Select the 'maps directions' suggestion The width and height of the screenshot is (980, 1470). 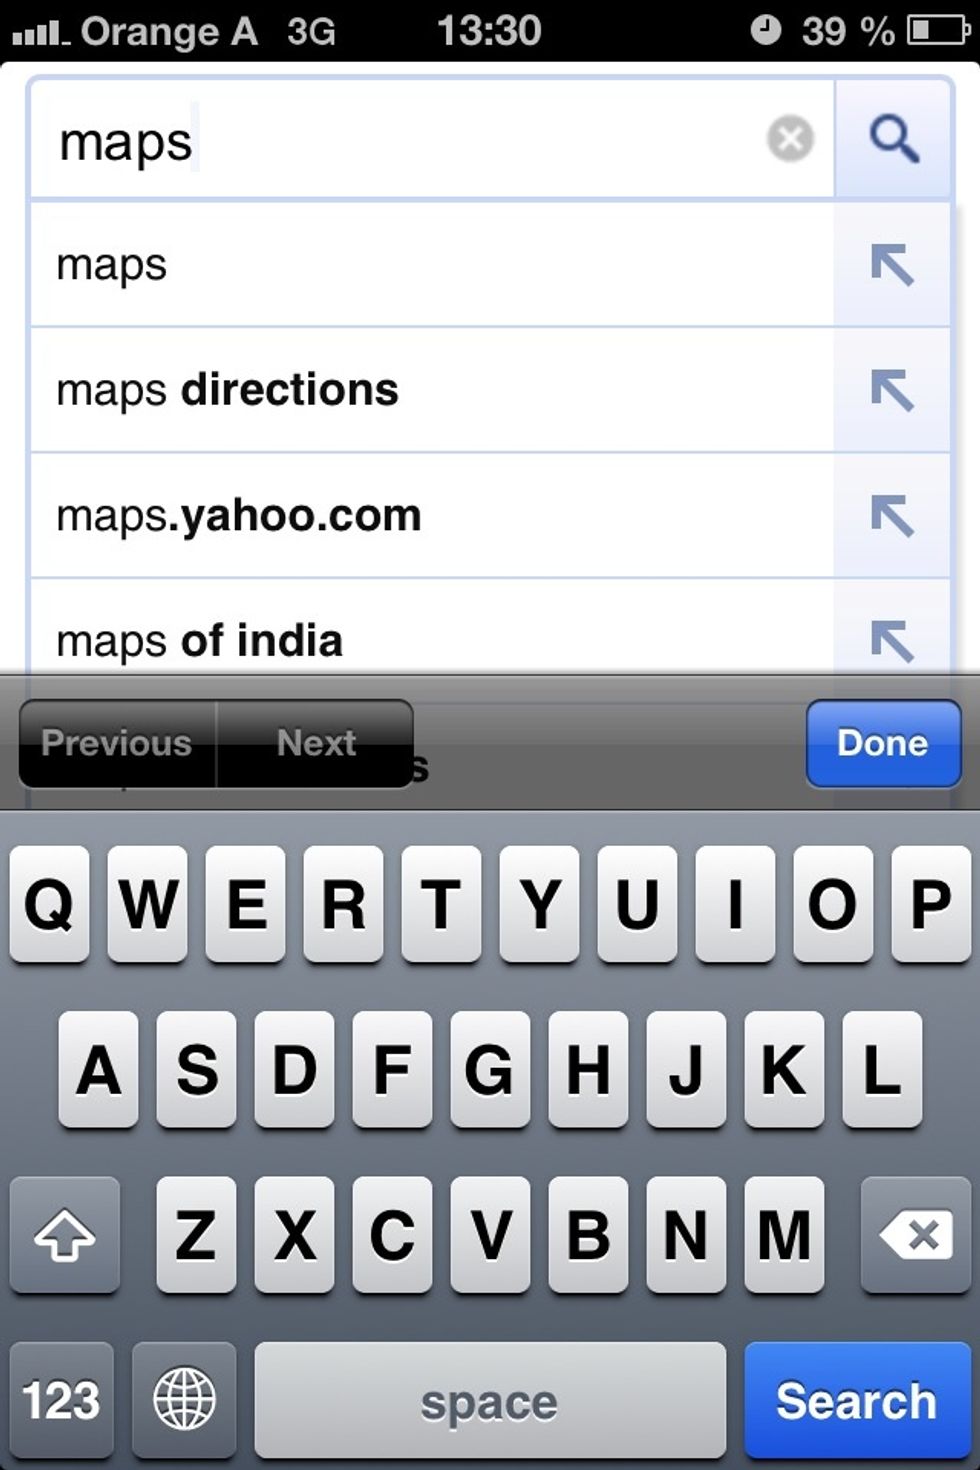(x=432, y=390)
